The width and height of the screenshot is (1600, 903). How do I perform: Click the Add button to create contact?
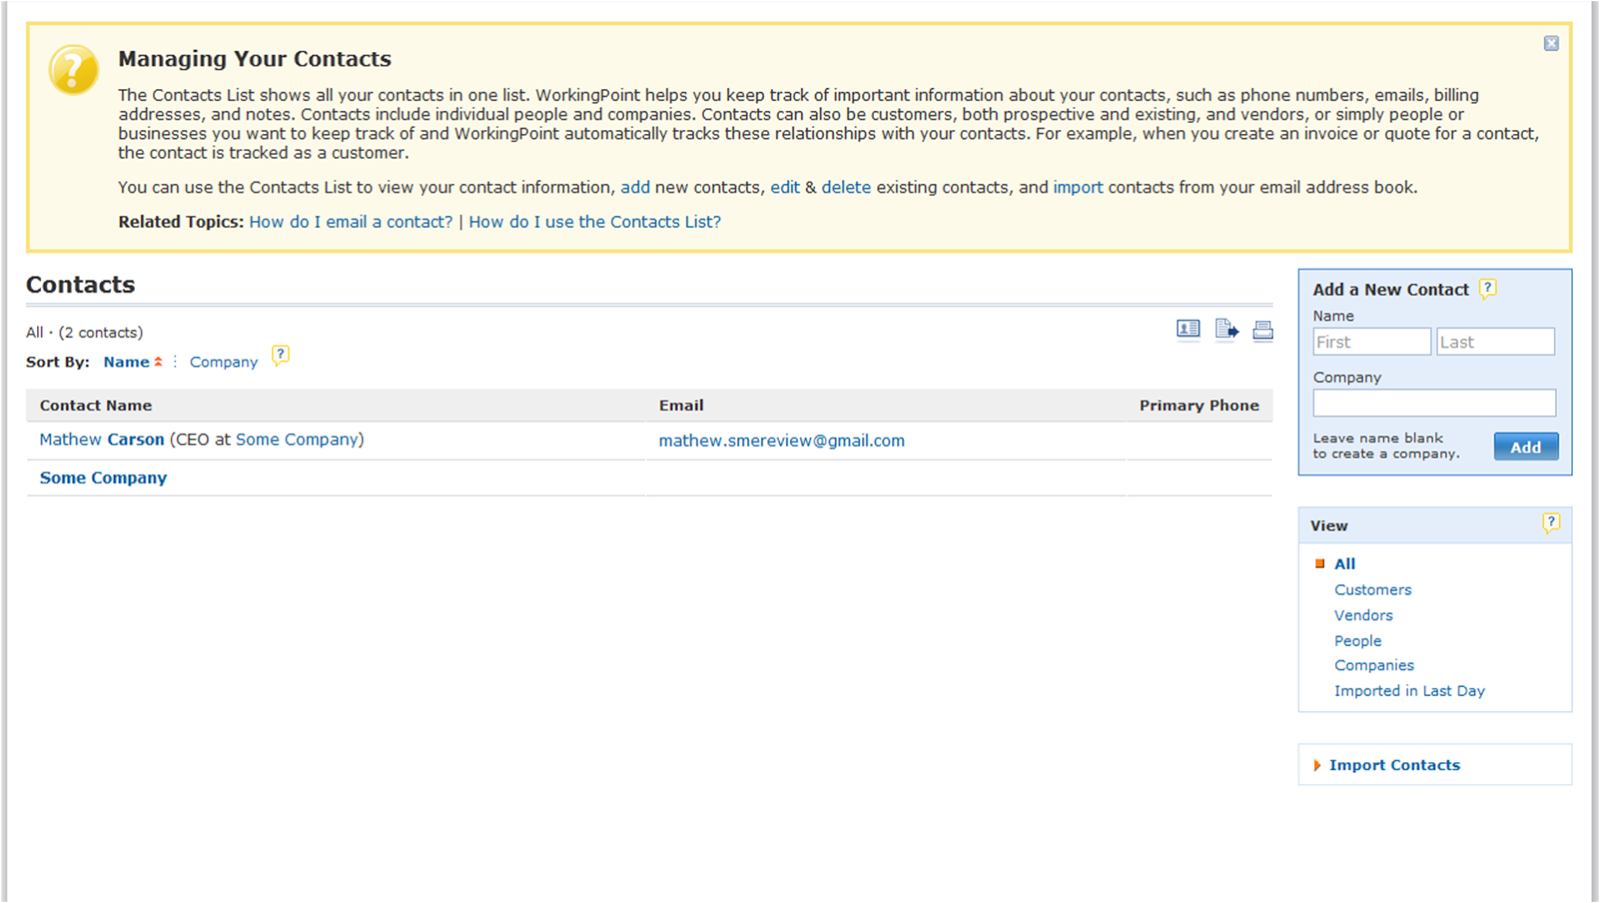tap(1525, 446)
